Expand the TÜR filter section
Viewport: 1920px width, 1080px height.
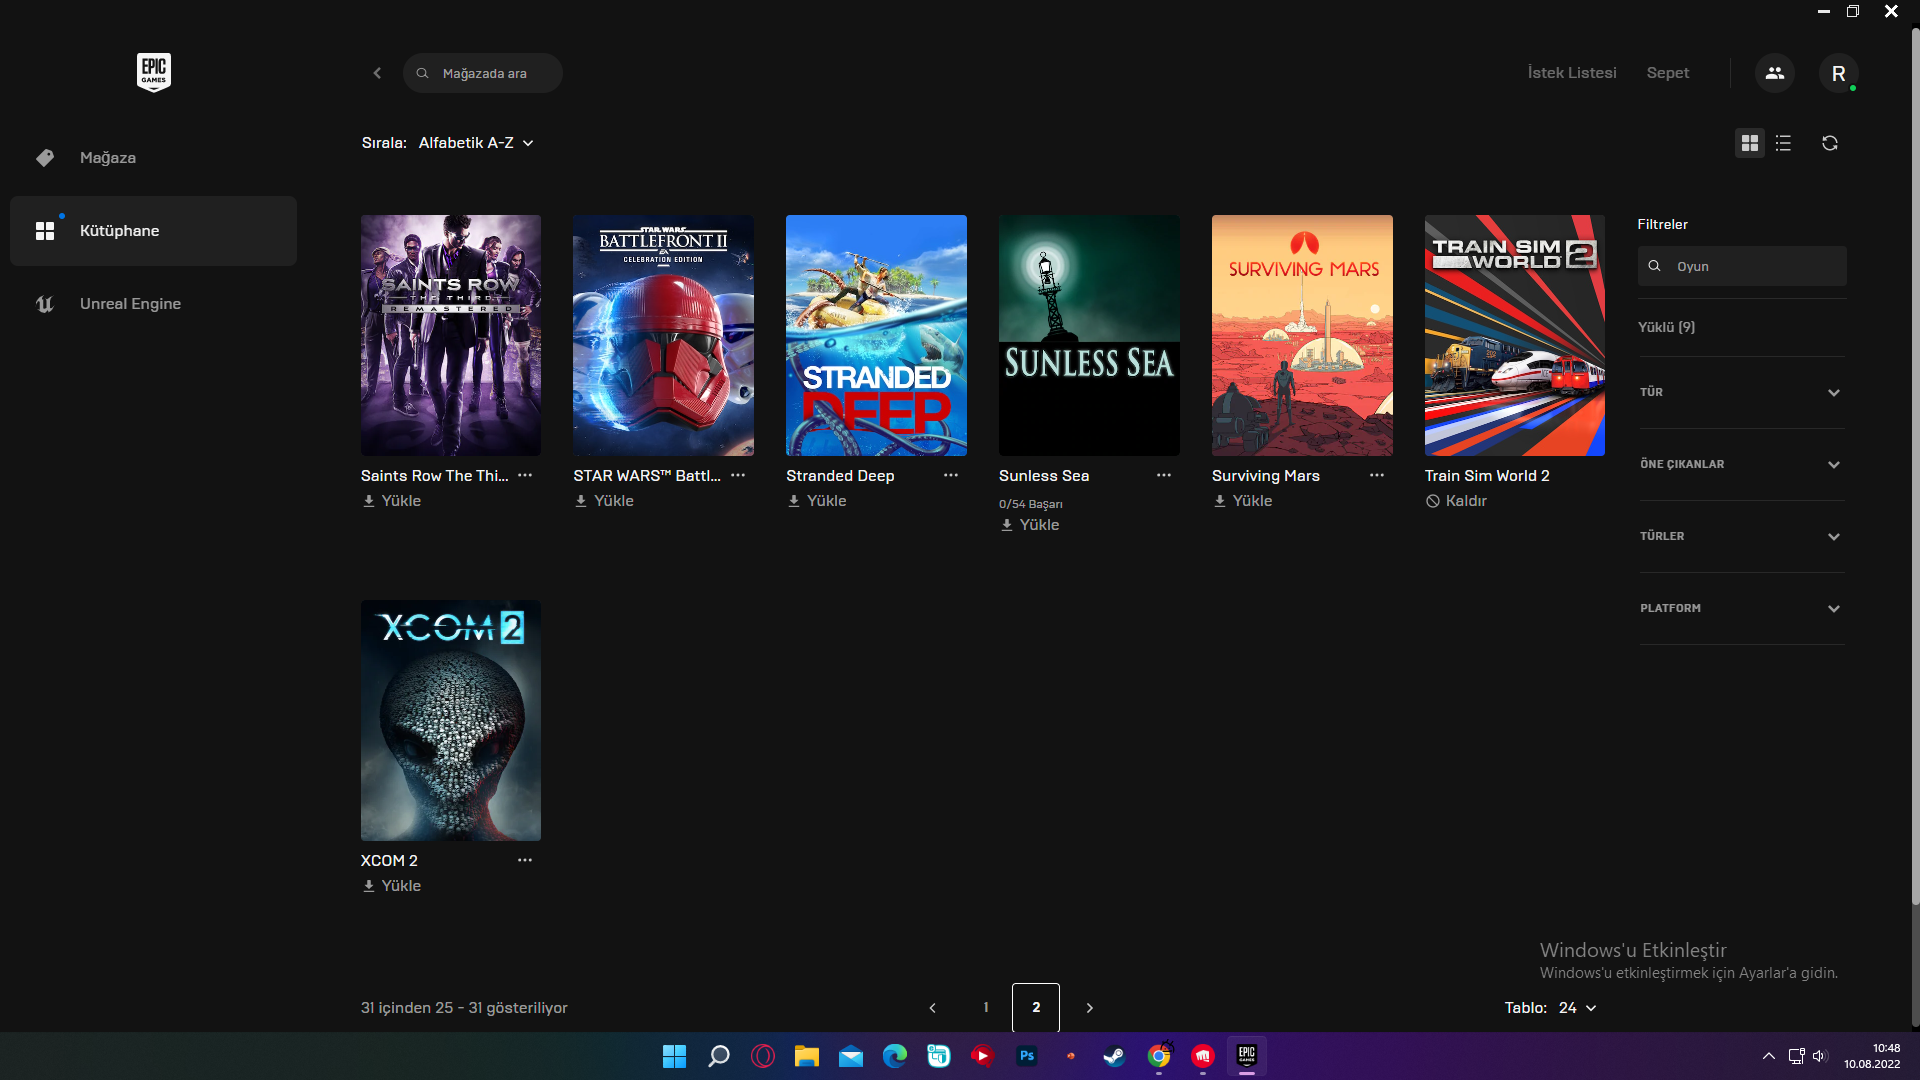point(1741,393)
